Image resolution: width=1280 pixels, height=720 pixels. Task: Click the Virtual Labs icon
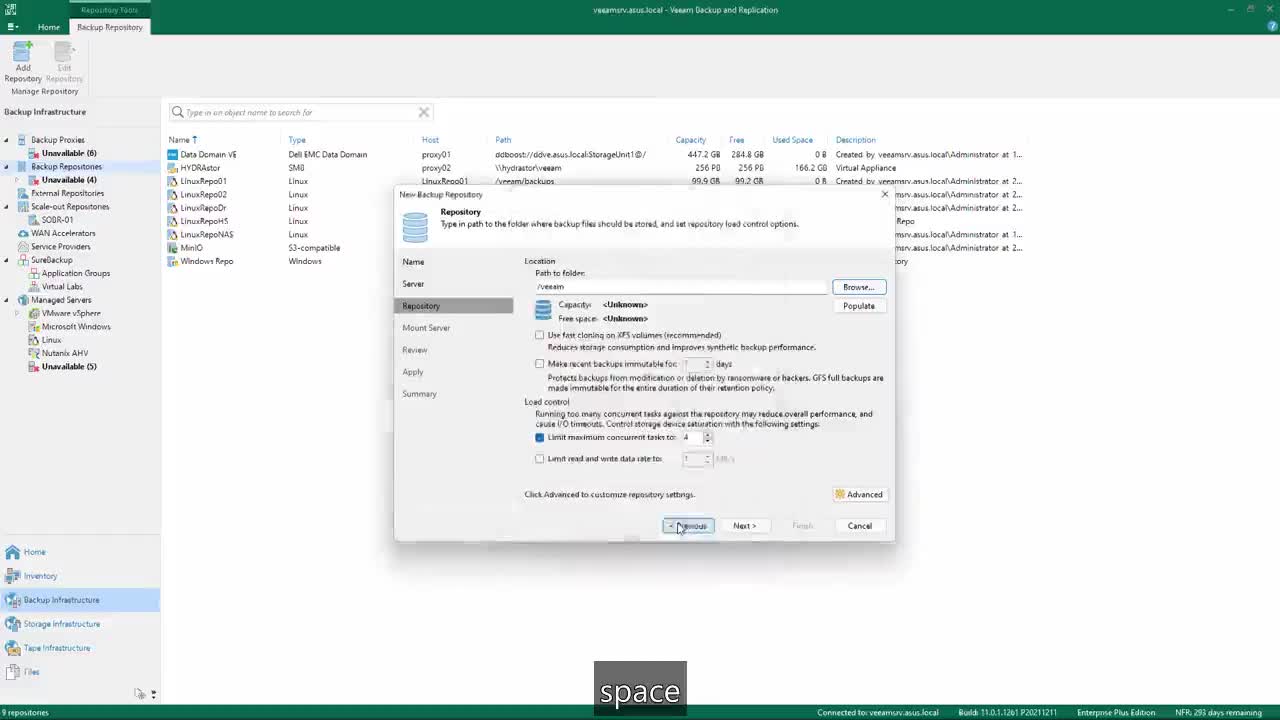pyautogui.click(x=33, y=287)
